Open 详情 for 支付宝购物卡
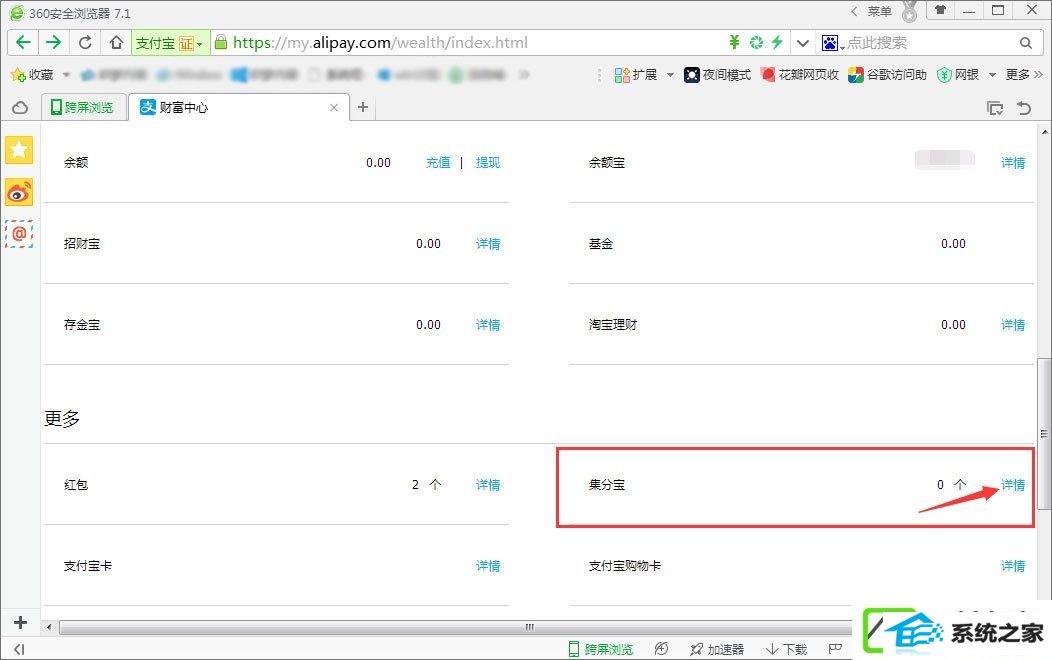Viewport: 1052px width, 660px height. tap(1013, 565)
